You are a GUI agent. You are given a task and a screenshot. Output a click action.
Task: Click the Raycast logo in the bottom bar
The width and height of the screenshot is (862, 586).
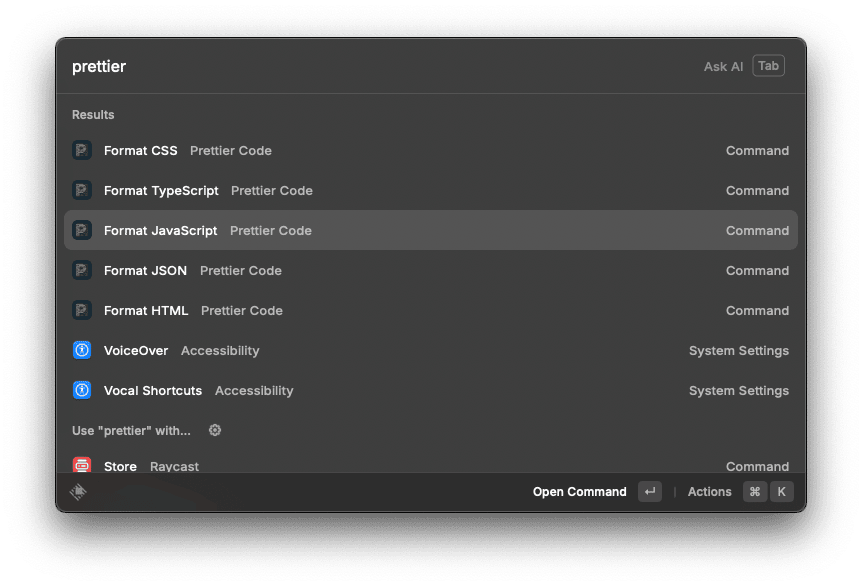click(78, 491)
